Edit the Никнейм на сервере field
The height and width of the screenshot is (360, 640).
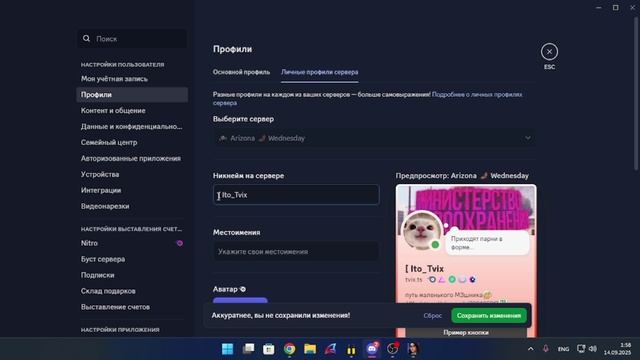(296, 195)
